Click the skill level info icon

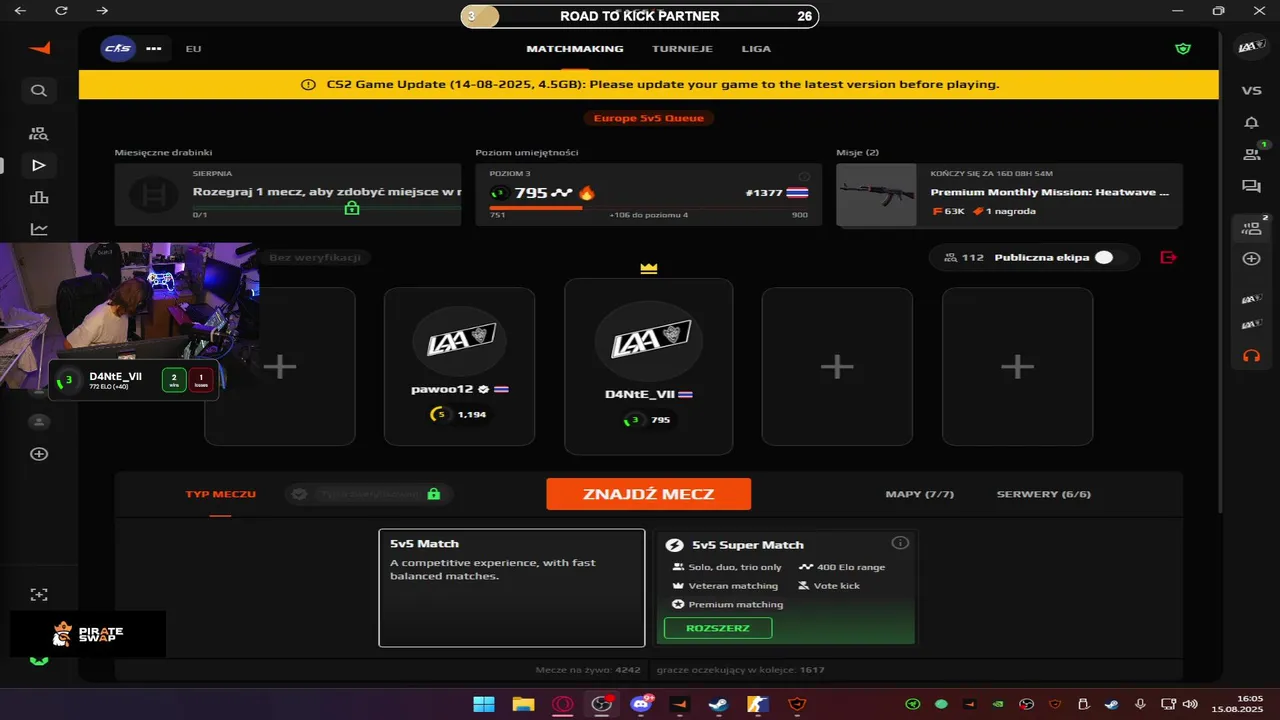coord(802,176)
